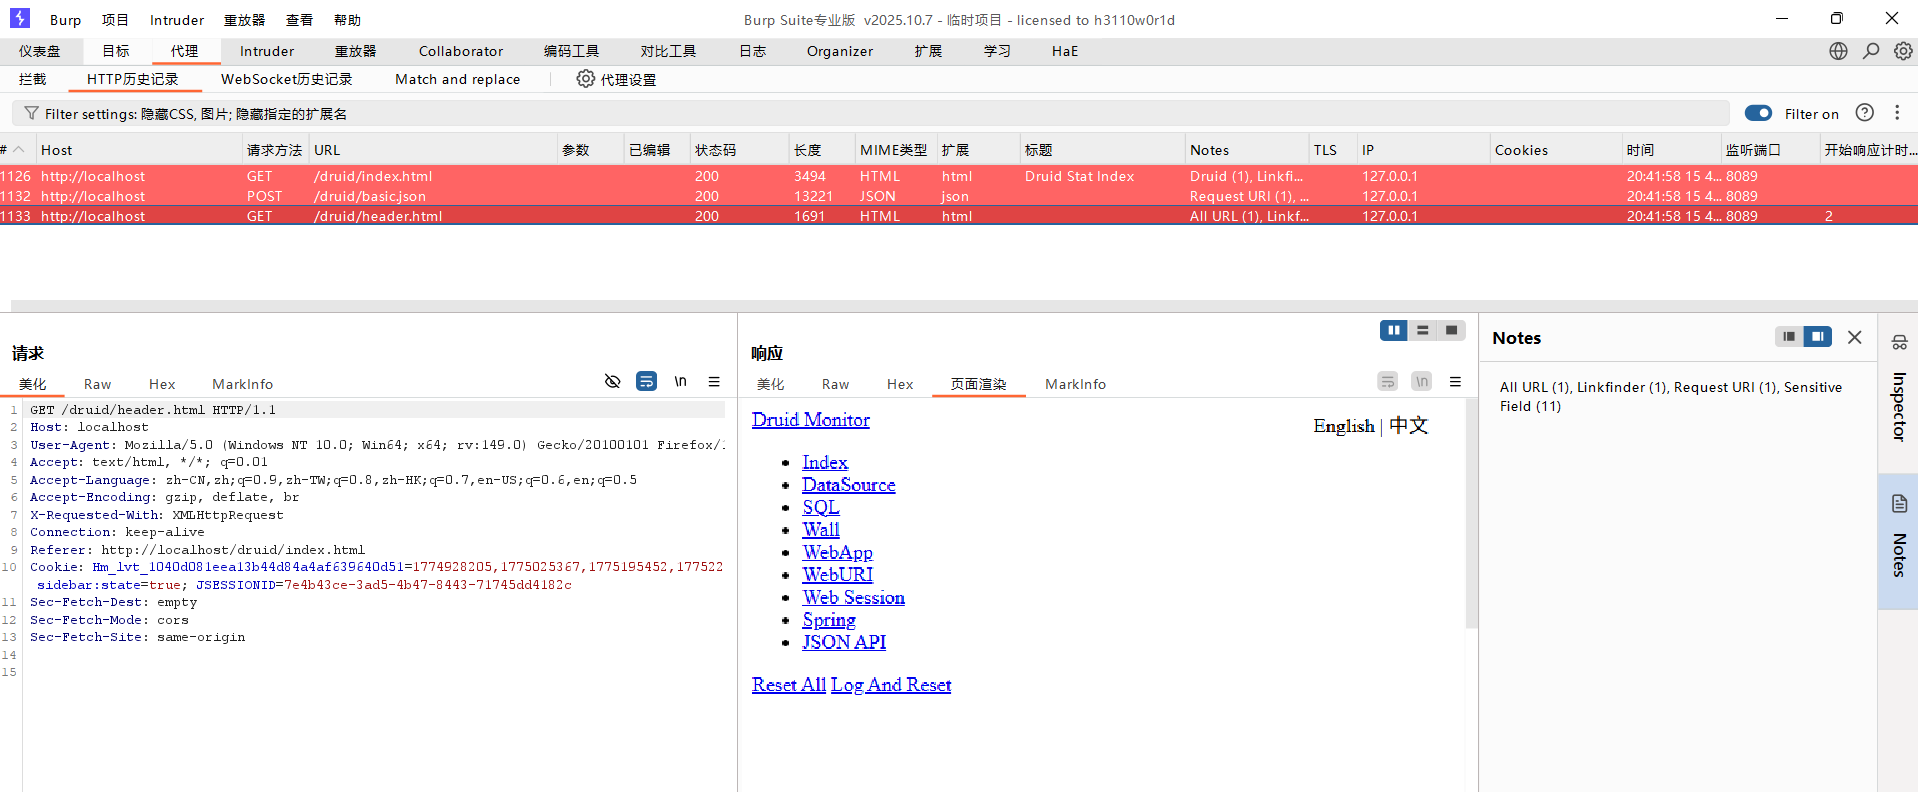Open the DataSource link in rendered response

pos(849,485)
